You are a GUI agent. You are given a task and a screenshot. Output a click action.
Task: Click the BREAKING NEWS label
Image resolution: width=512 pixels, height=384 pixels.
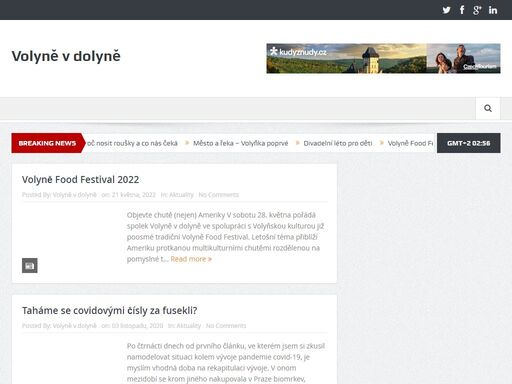(47, 143)
